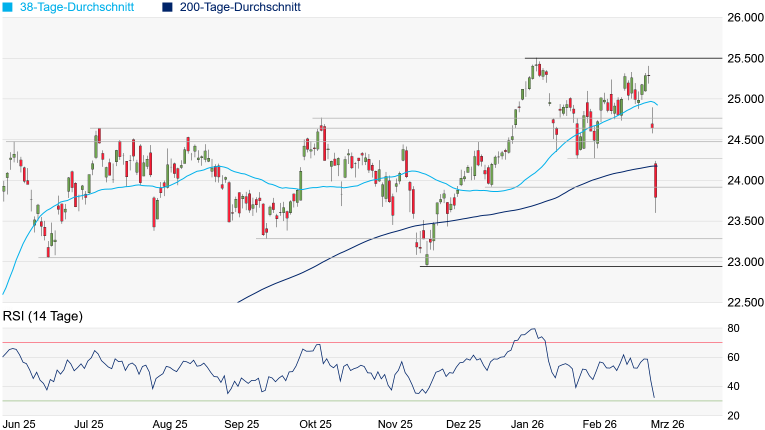Viewport: 765px width, 430px height.
Task: Click the Jun 25 date label
Action: click(x=20, y=423)
